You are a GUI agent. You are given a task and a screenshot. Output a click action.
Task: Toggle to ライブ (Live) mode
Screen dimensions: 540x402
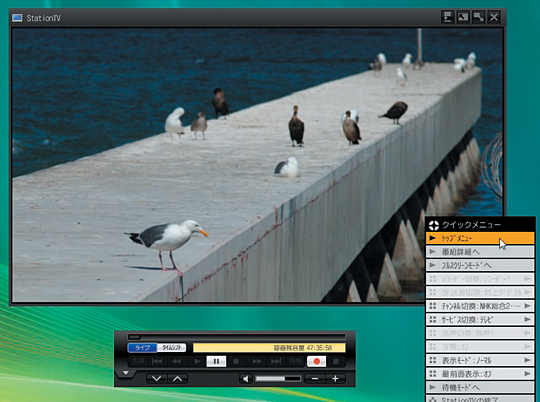(143, 348)
